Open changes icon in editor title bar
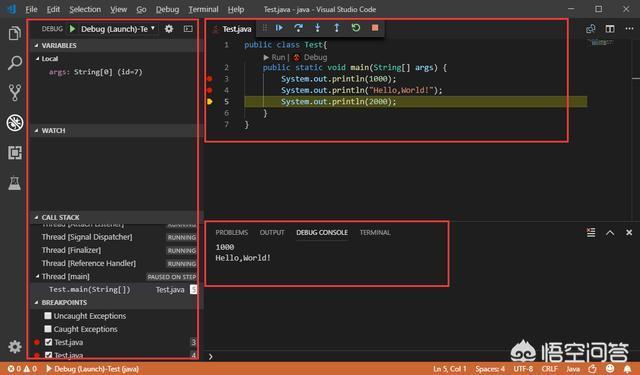 pyautogui.click(x=590, y=29)
